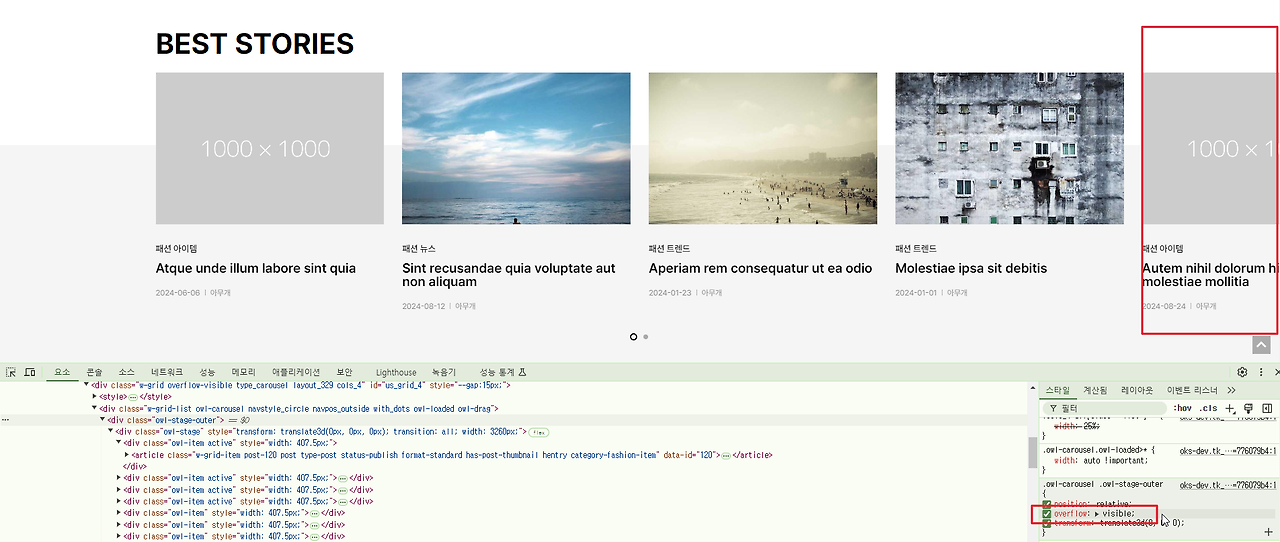Collapse the w-grid-list owl-carousel node
Screen dimensions: 1280x542
pyautogui.click(x=95, y=409)
